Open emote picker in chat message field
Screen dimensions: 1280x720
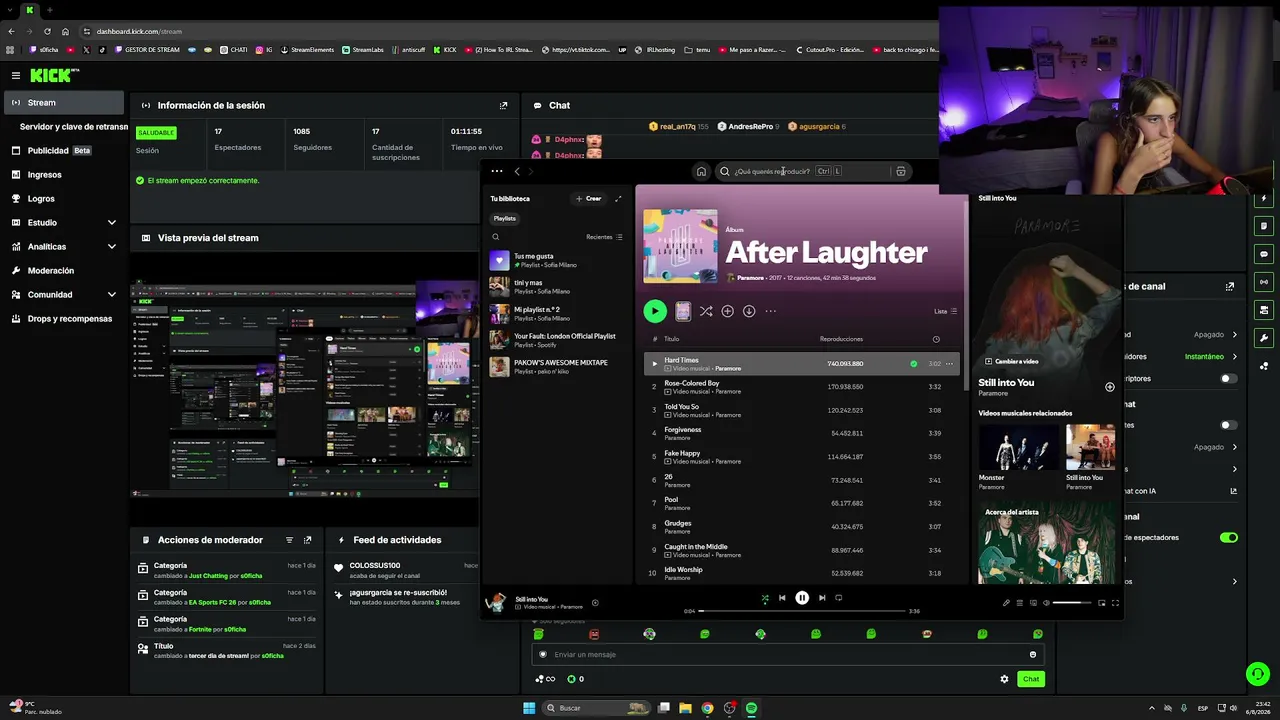[x=1033, y=654]
